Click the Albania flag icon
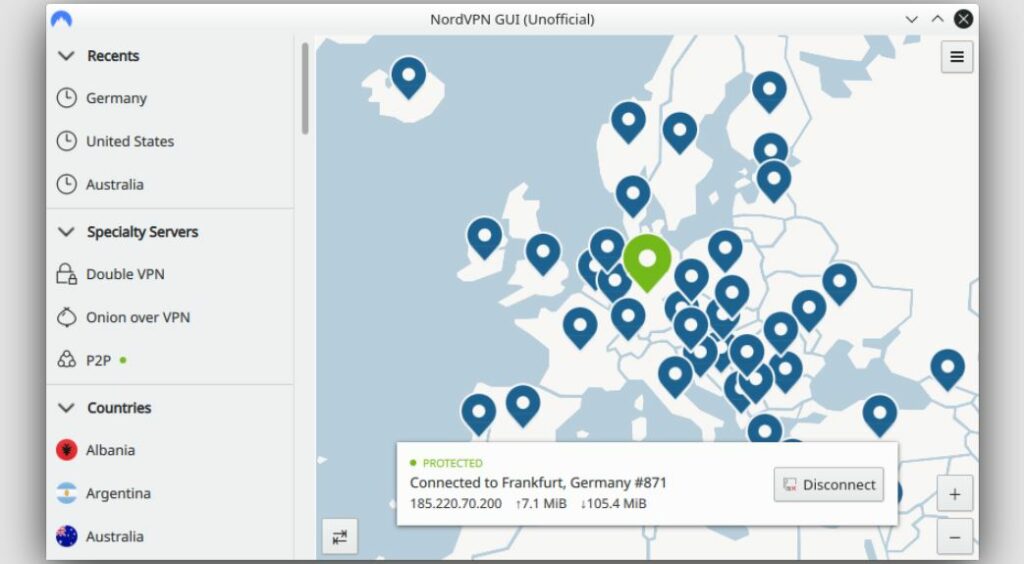 tap(67, 450)
